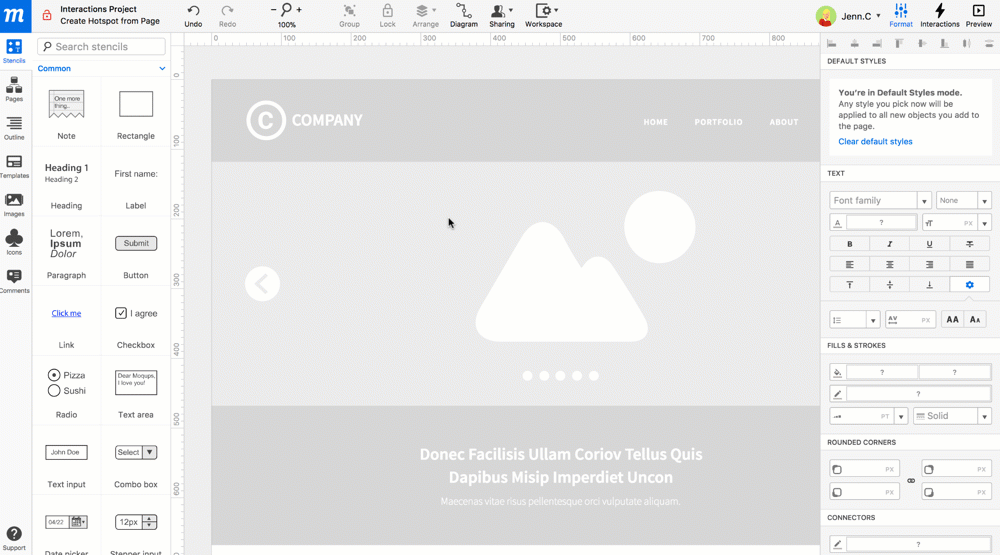
Task: Toggle underline text formatting
Action: pos(929,244)
